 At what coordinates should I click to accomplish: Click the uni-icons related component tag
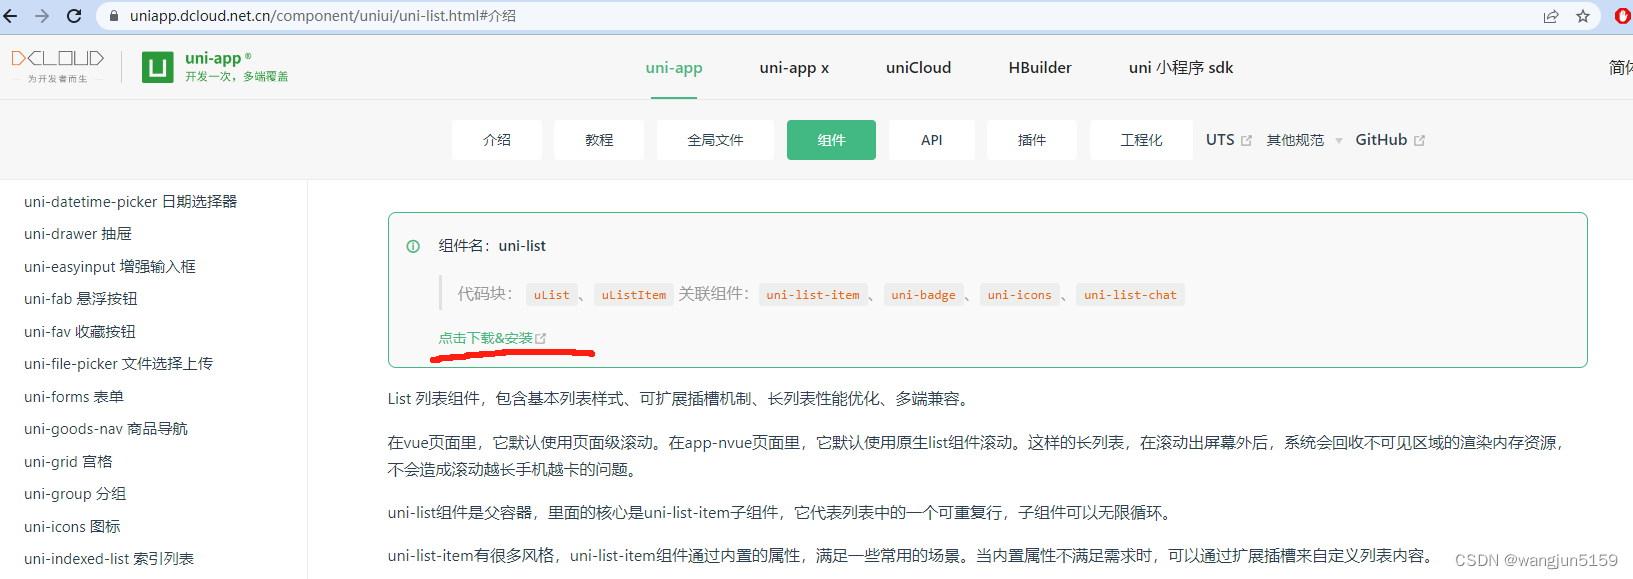click(x=1019, y=295)
